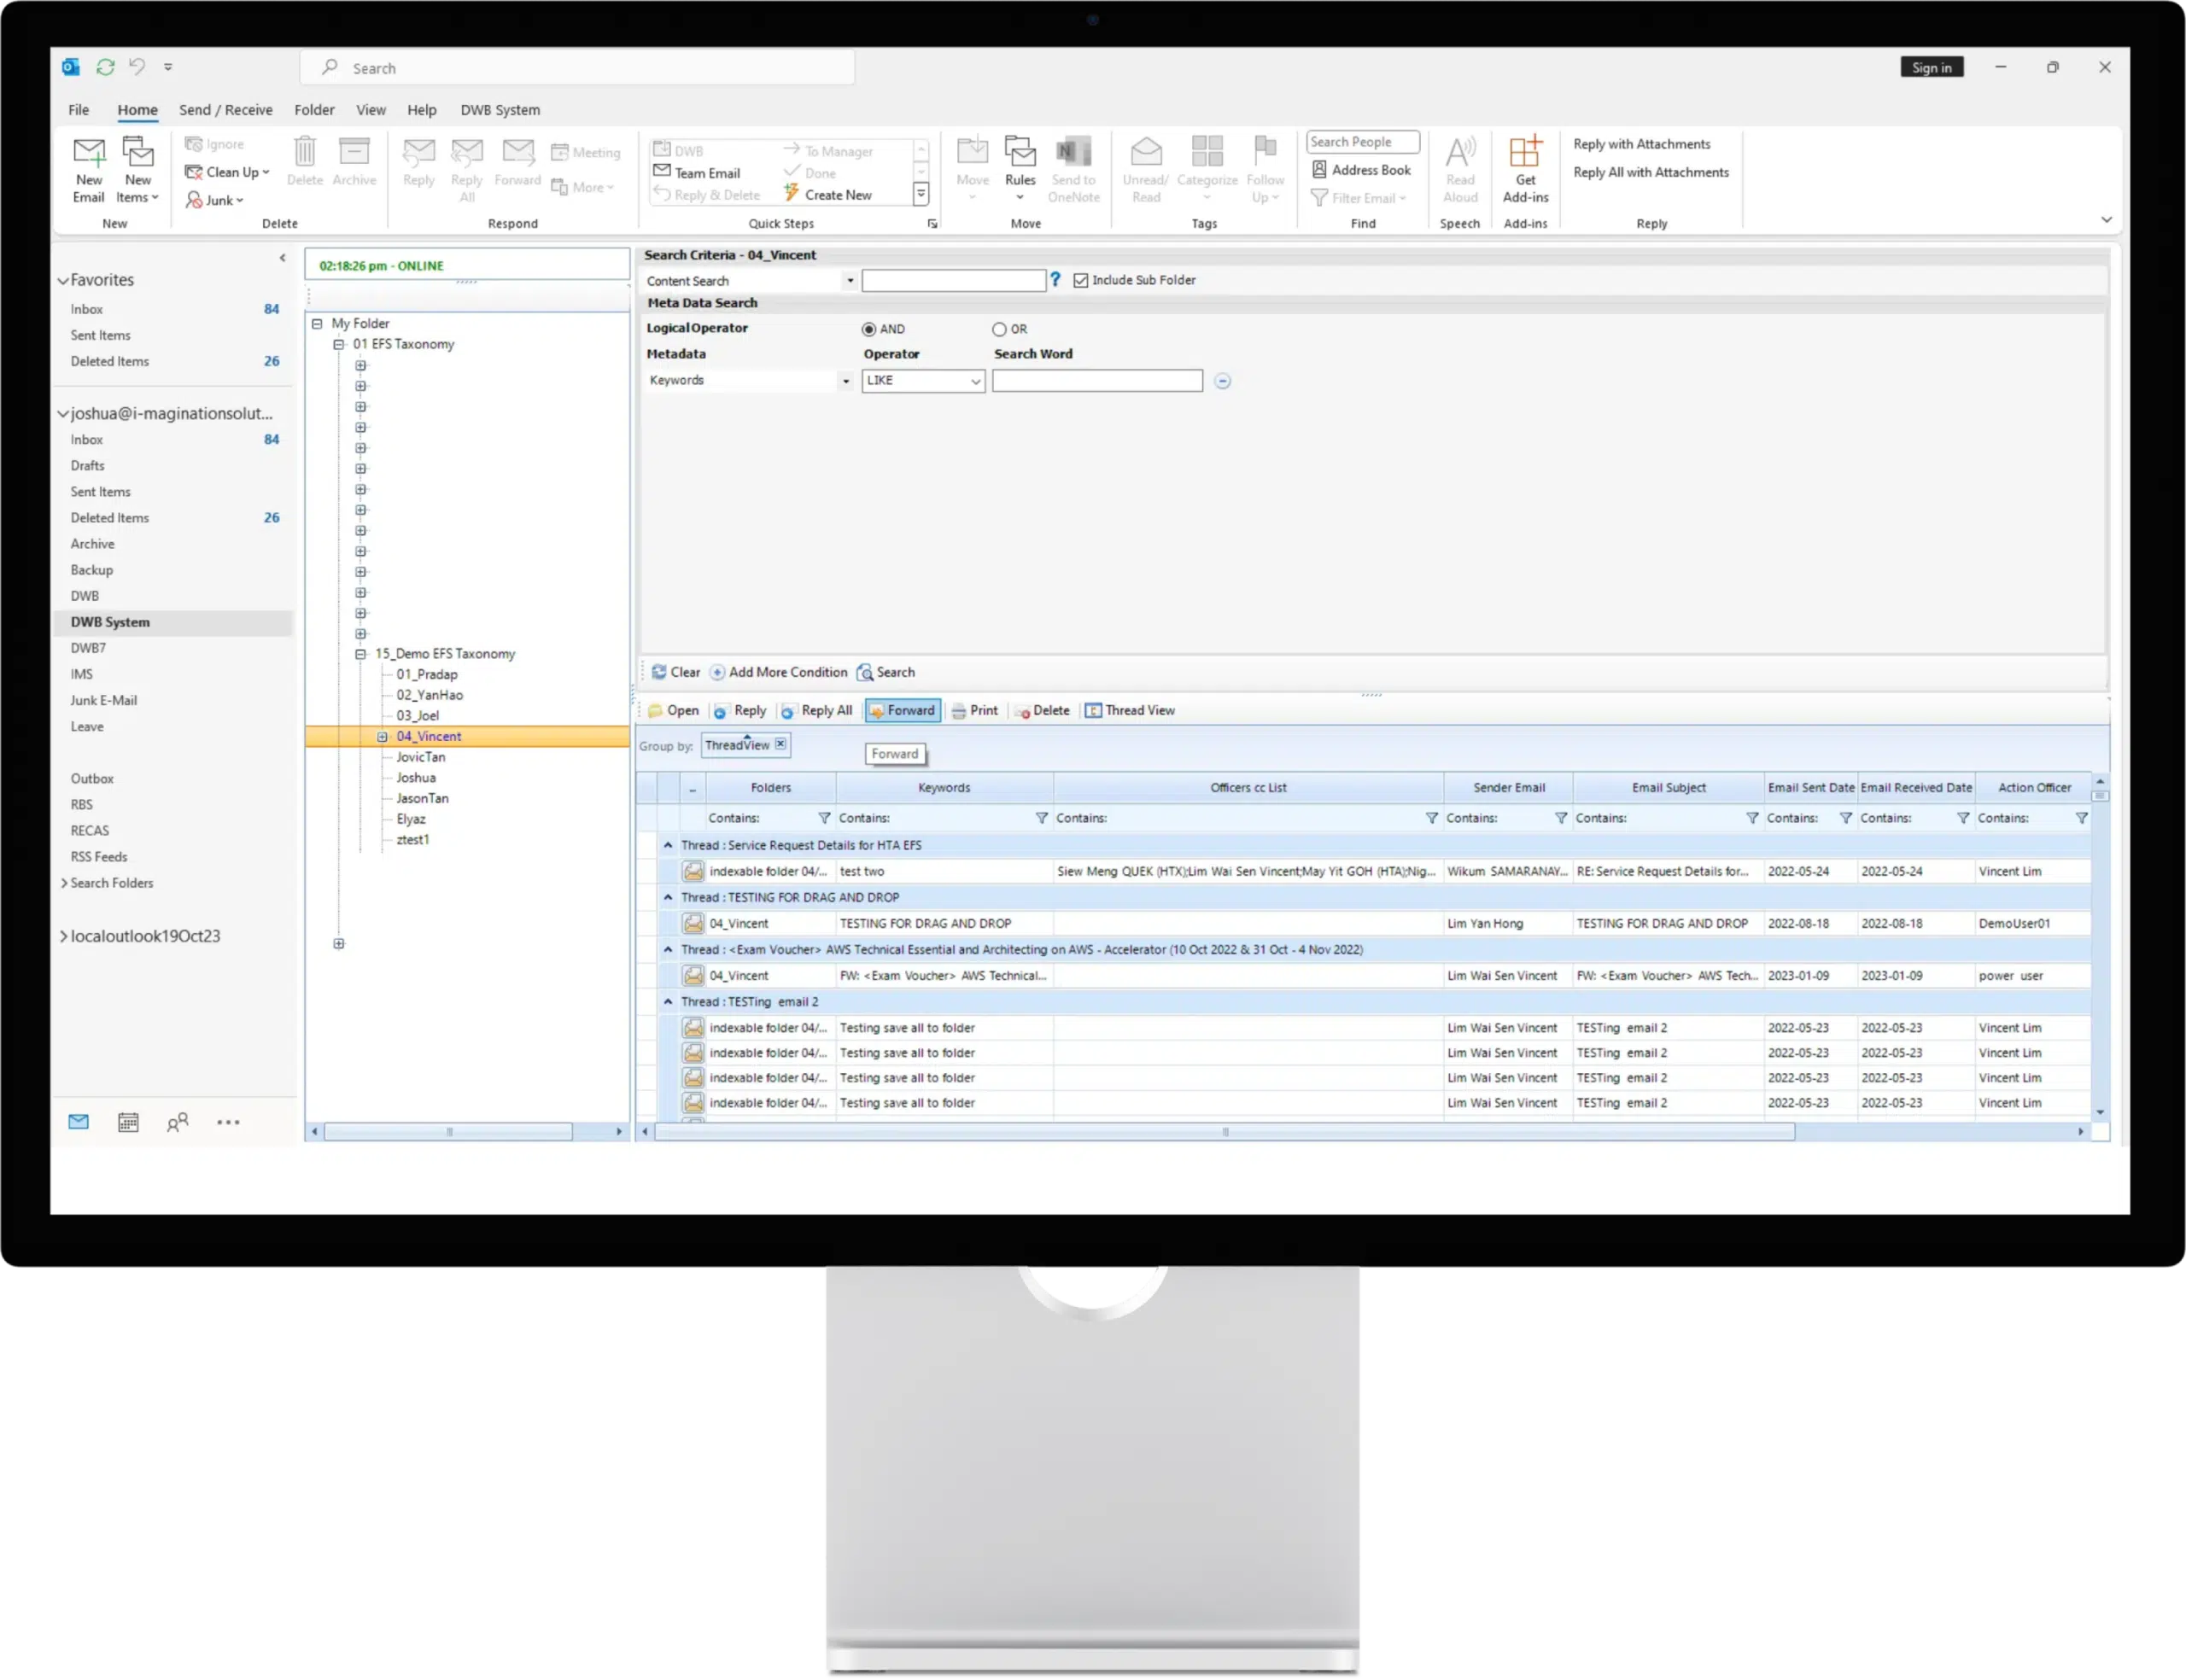
Task: Open the New Items menu icon
Action: [x=138, y=152]
